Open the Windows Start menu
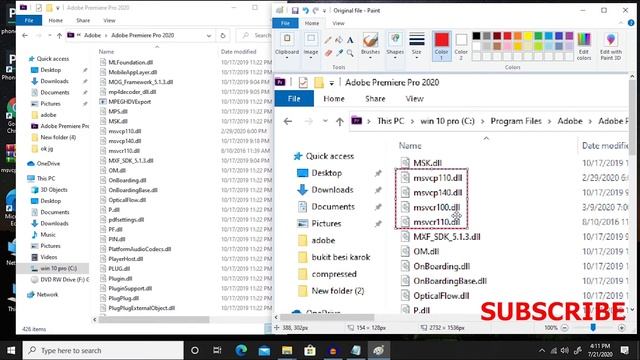640x360 pixels. (11, 350)
